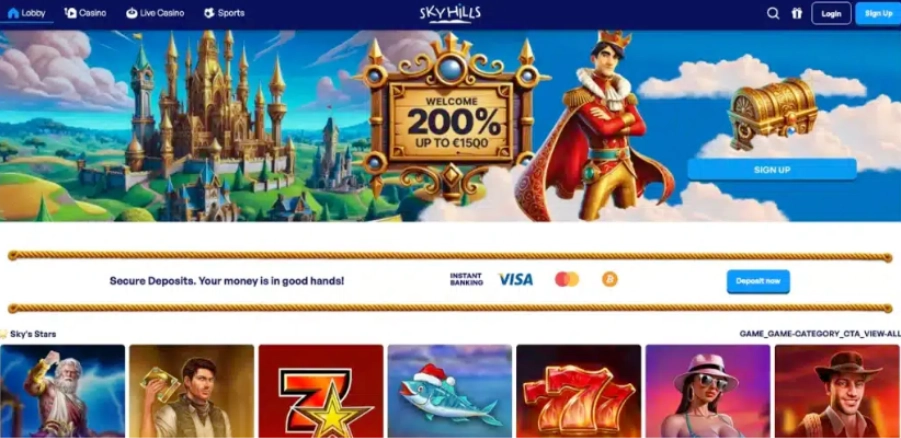The height and width of the screenshot is (438, 901).
Task: Click the Lobby home icon
Action: click(13, 13)
